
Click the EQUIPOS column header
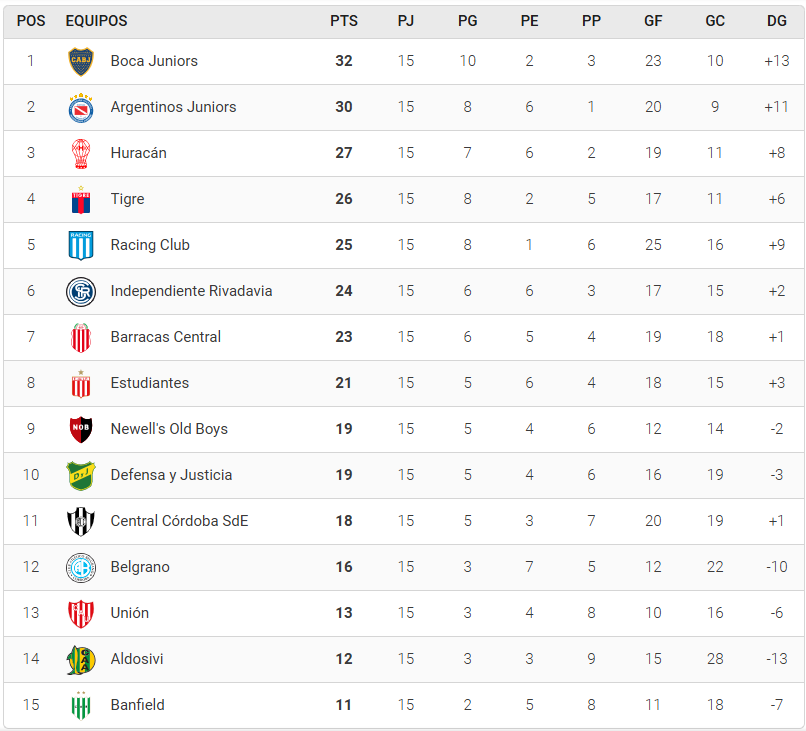pyautogui.click(x=97, y=21)
